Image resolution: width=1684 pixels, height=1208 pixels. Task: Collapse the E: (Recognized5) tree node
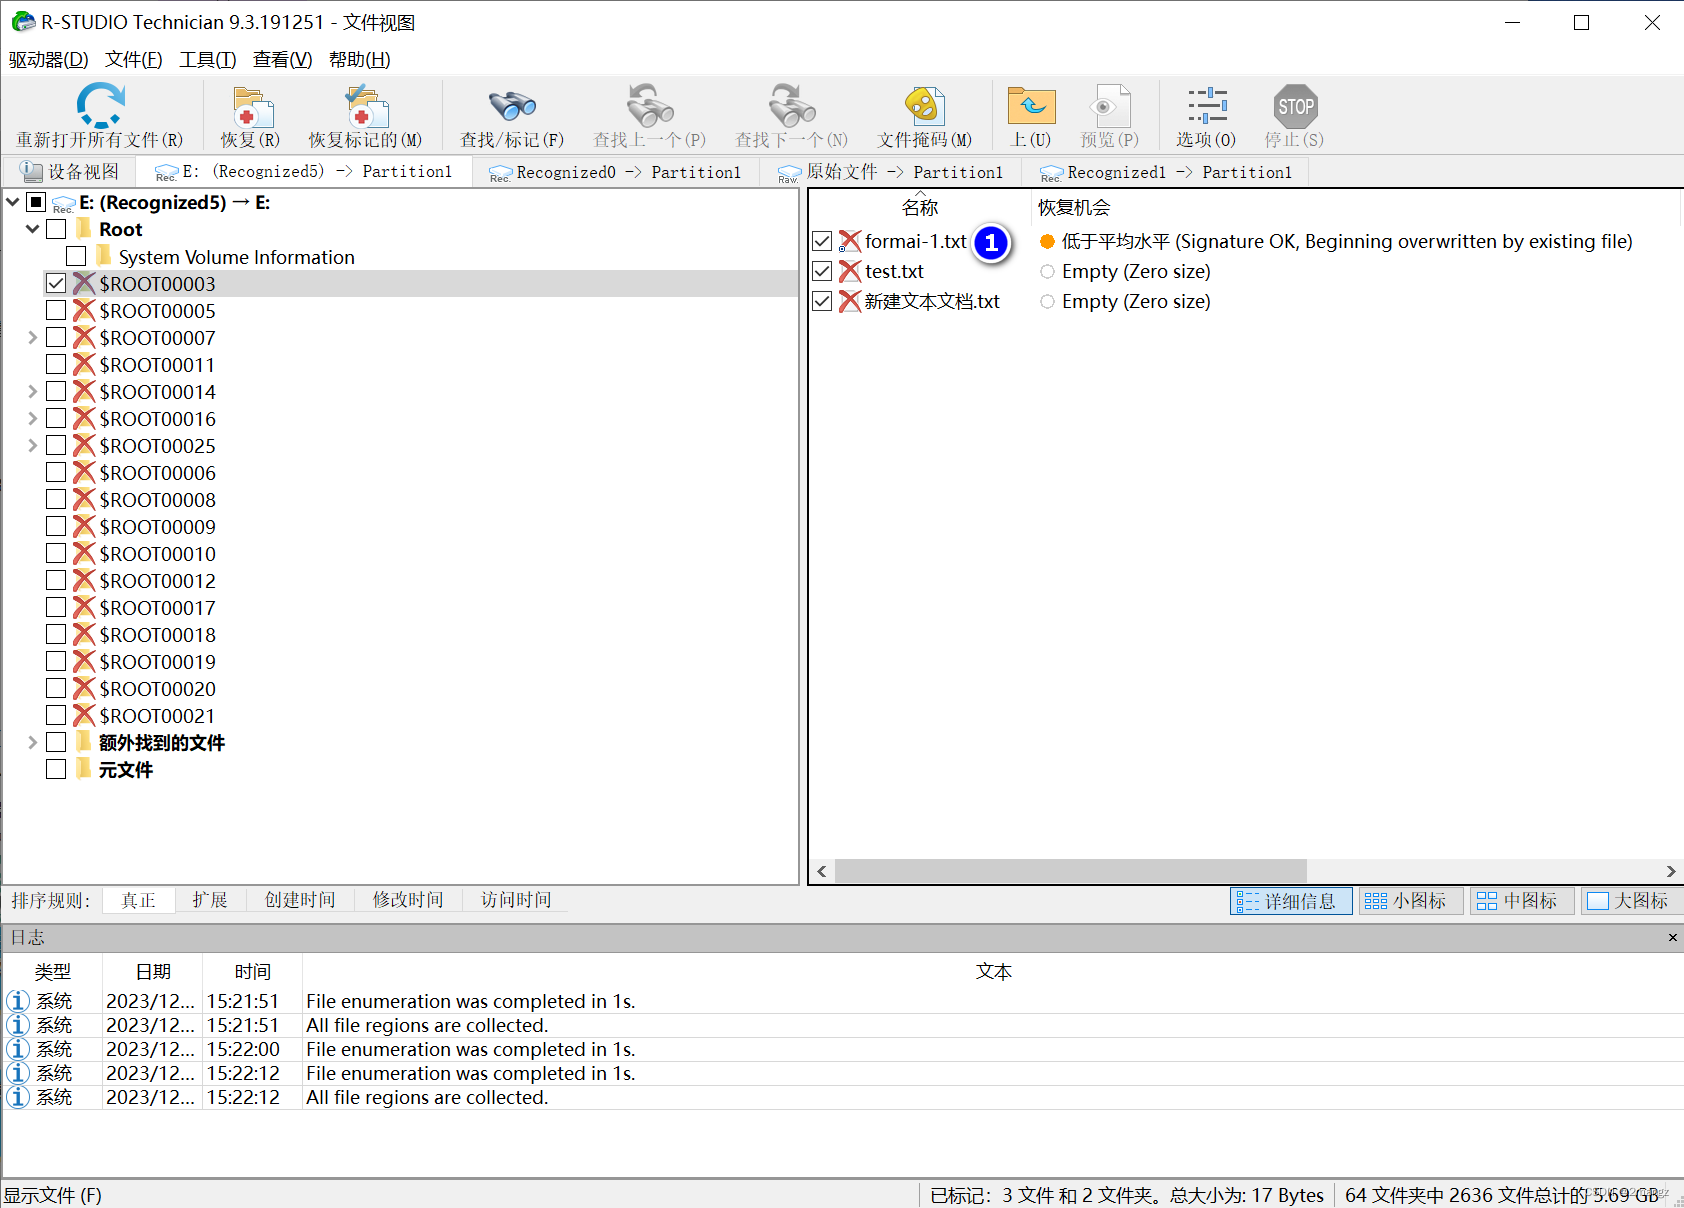(x=13, y=202)
